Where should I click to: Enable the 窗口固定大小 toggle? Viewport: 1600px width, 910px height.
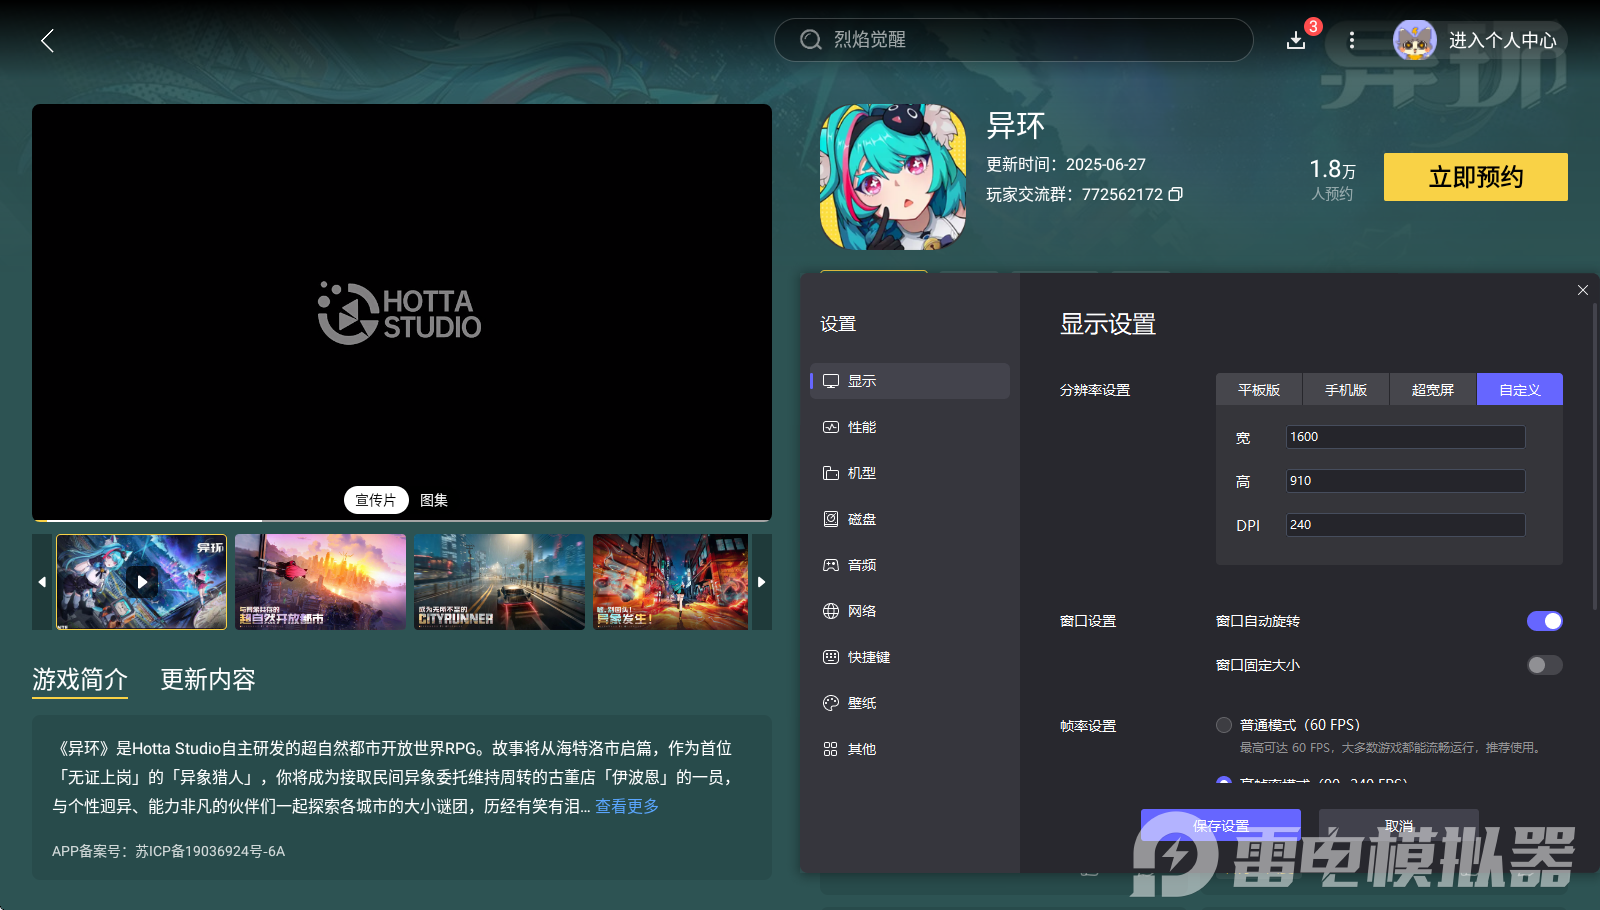point(1544,665)
